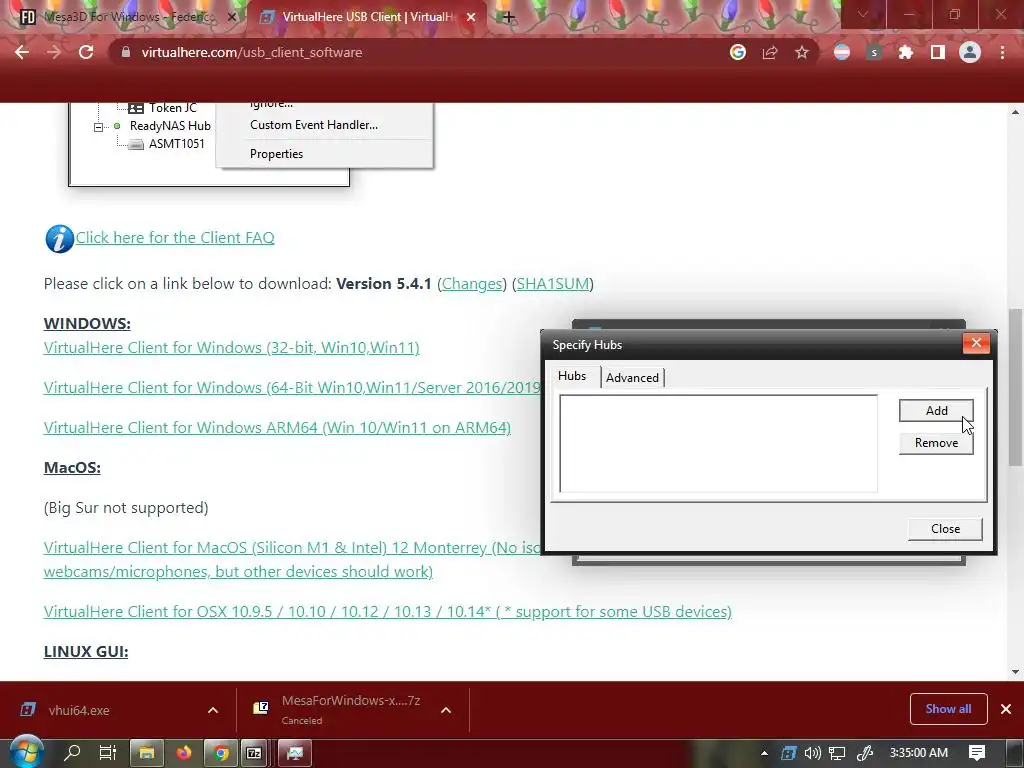The height and width of the screenshot is (768, 1024).
Task: Click the volume speaker tray icon
Action: pos(812,753)
